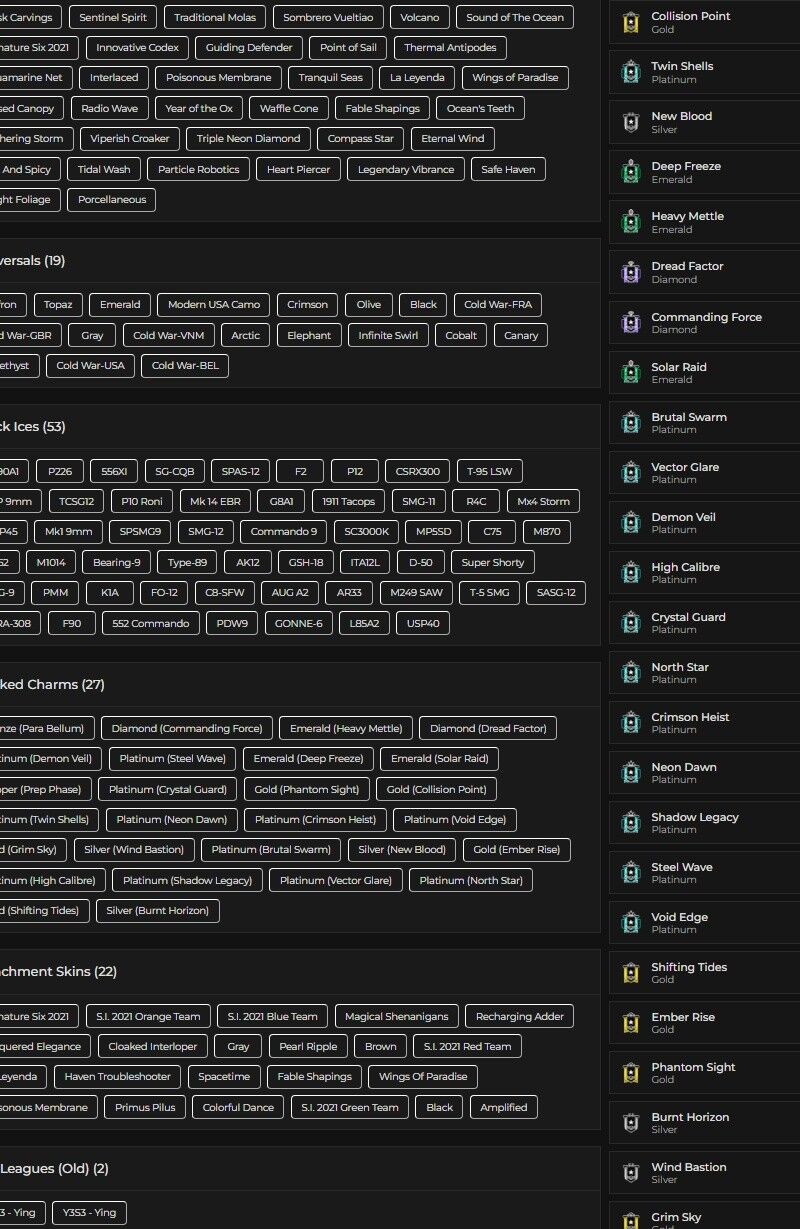The height and width of the screenshot is (1229, 800).
Task: Click the Dread Factor diamond charm icon
Action: [630, 272]
